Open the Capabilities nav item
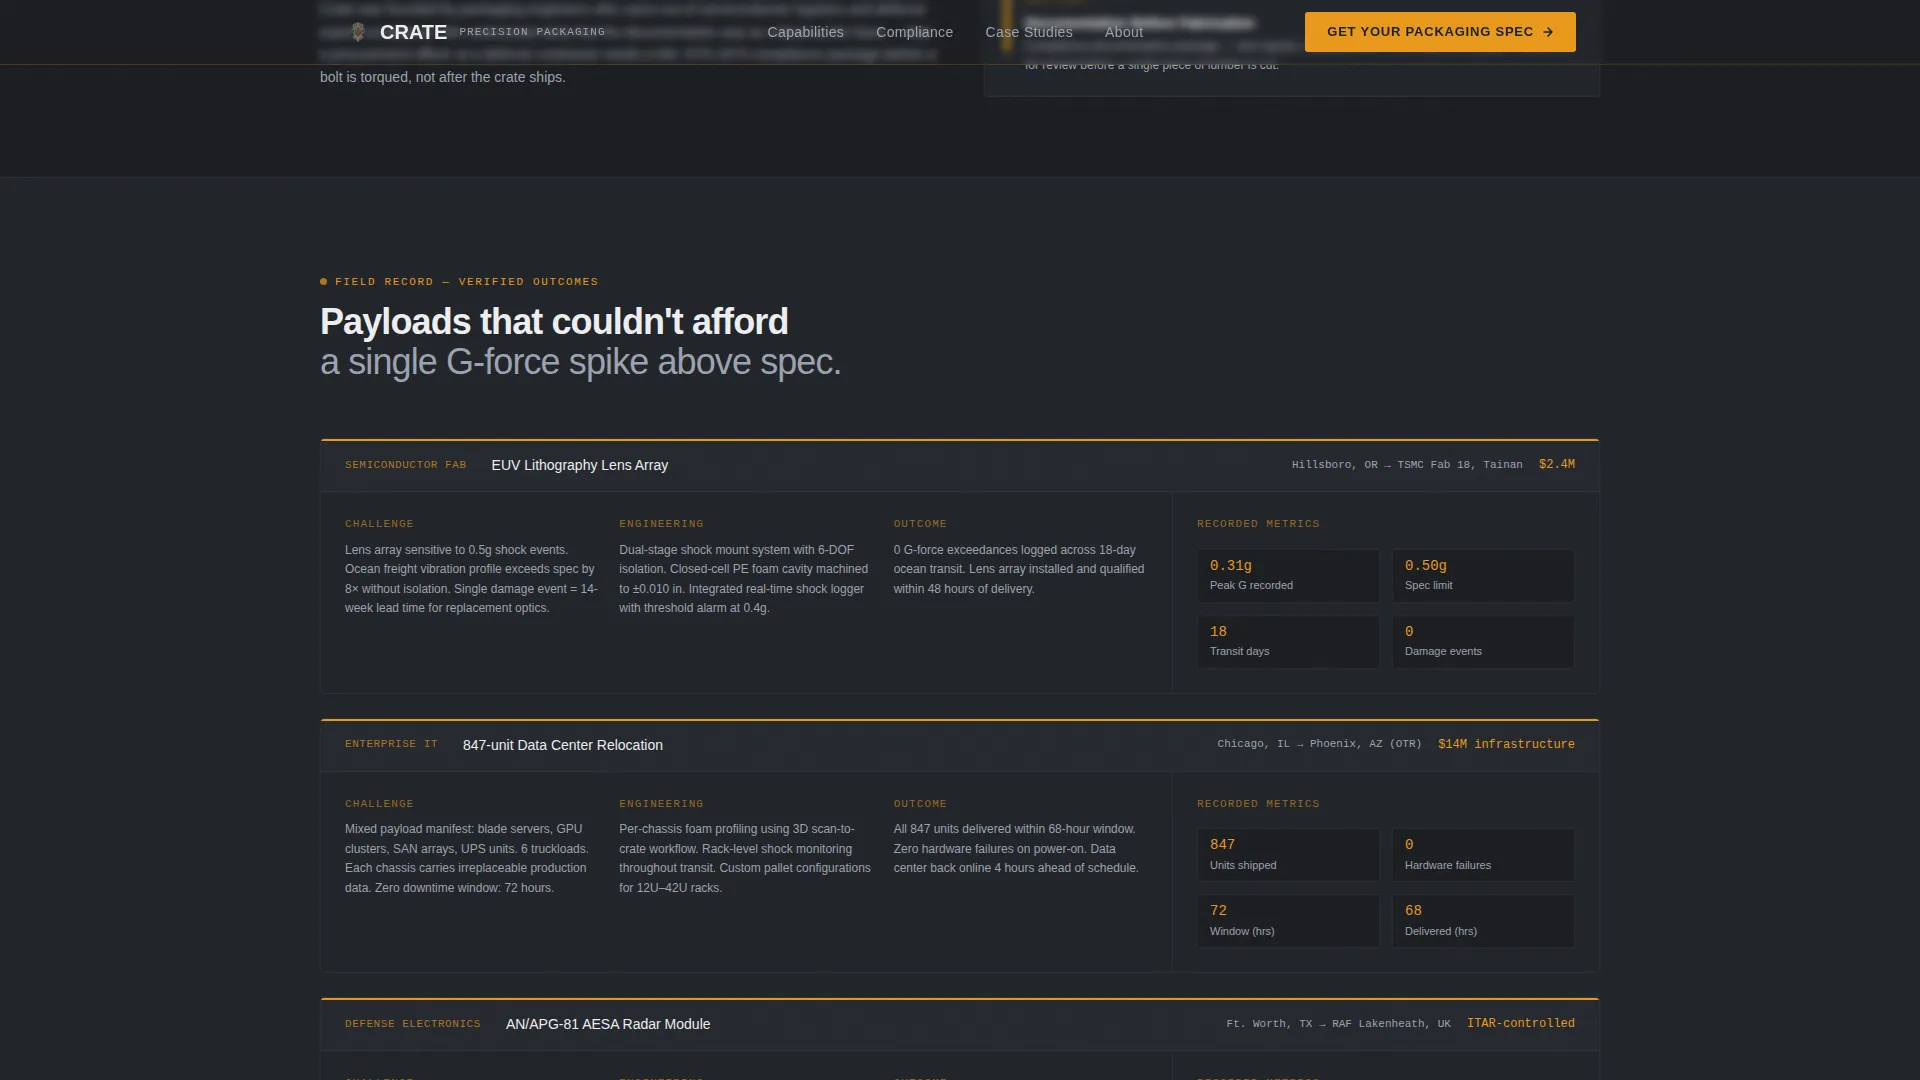 [x=805, y=32]
